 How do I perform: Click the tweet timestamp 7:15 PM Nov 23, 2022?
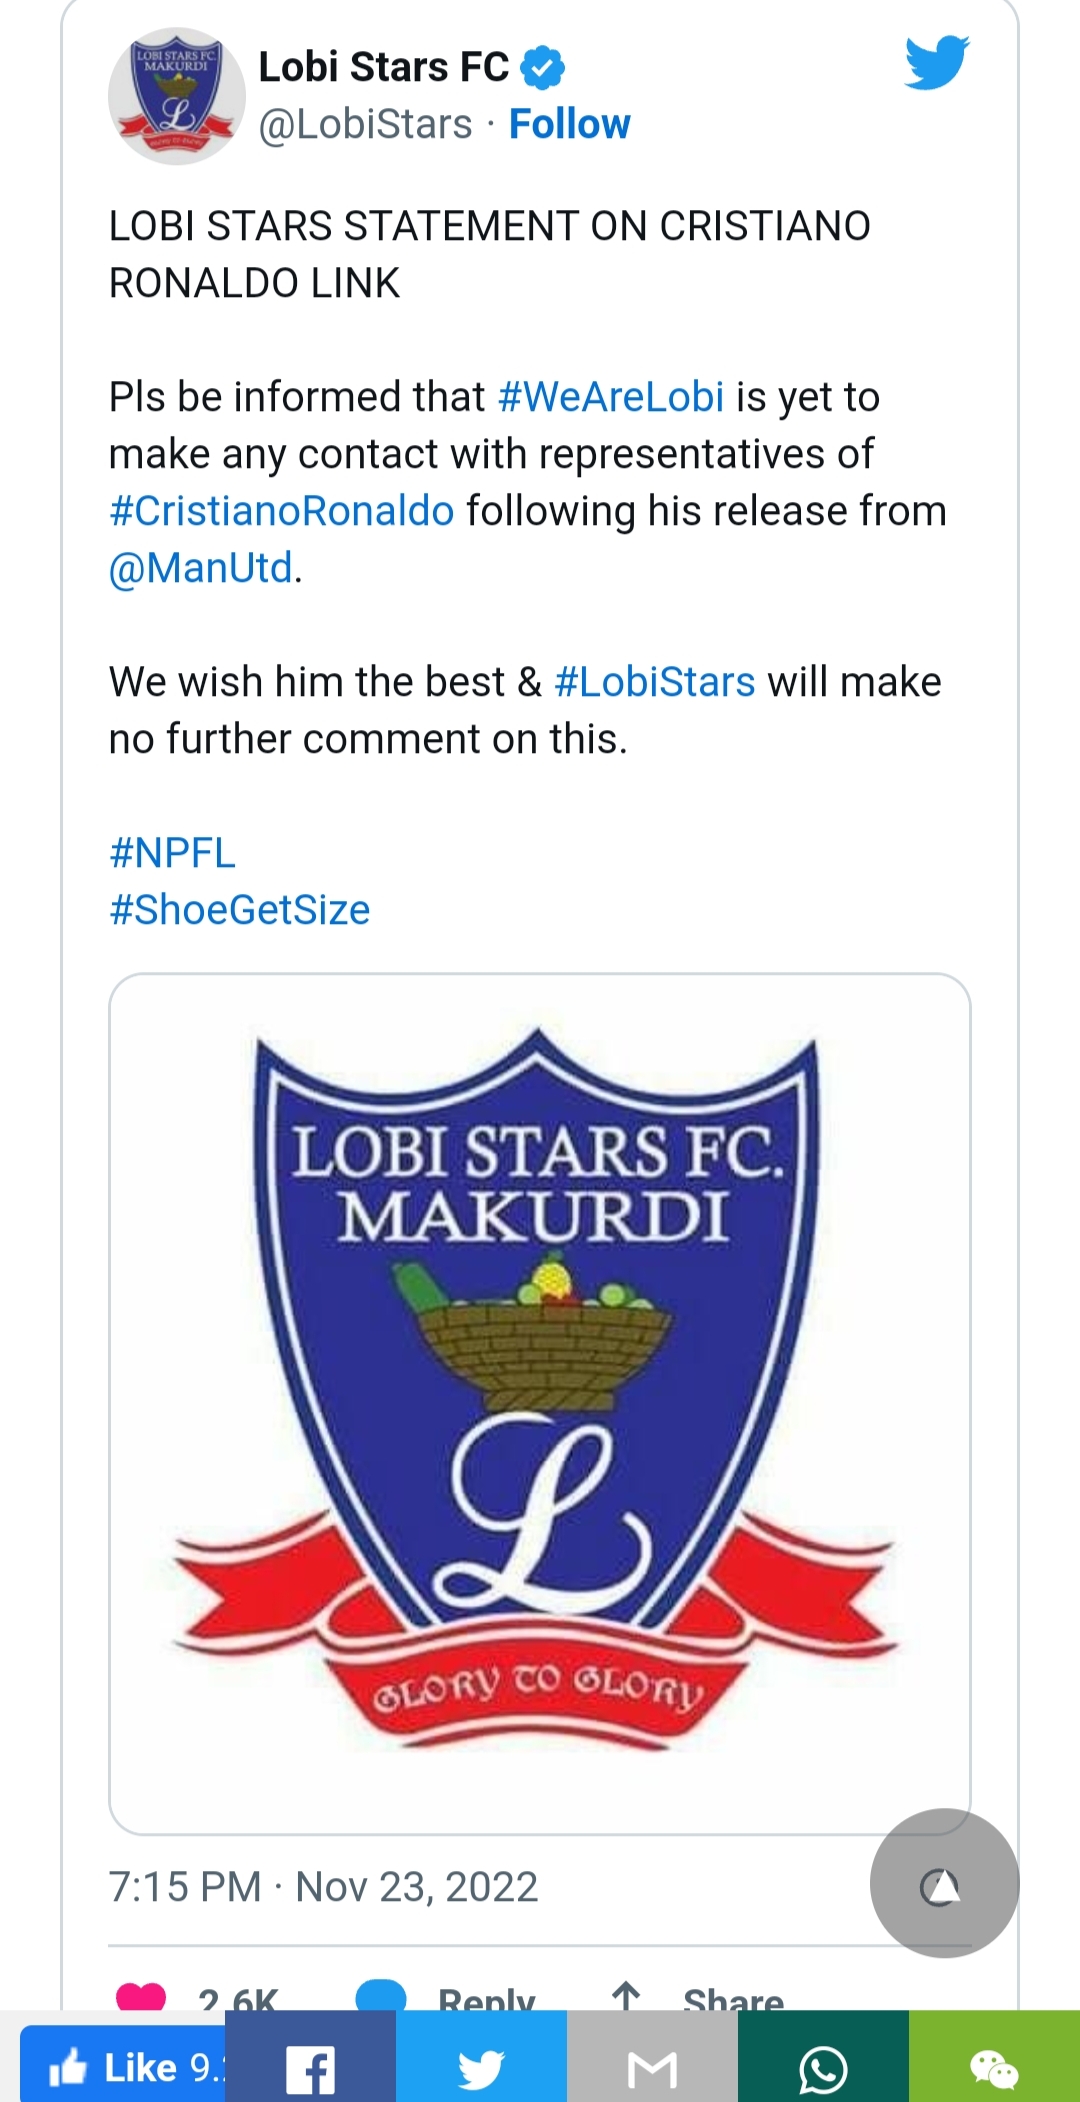pyautogui.click(x=323, y=1887)
